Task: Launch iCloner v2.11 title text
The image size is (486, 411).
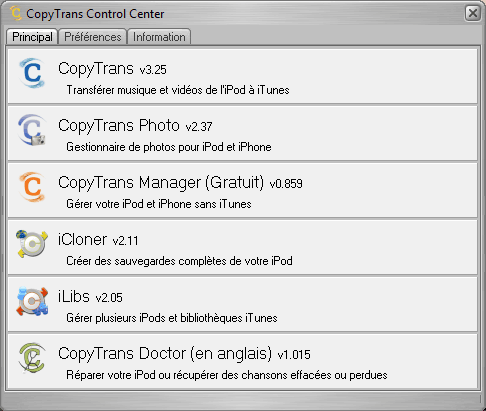Action: [x=98, y=240]
